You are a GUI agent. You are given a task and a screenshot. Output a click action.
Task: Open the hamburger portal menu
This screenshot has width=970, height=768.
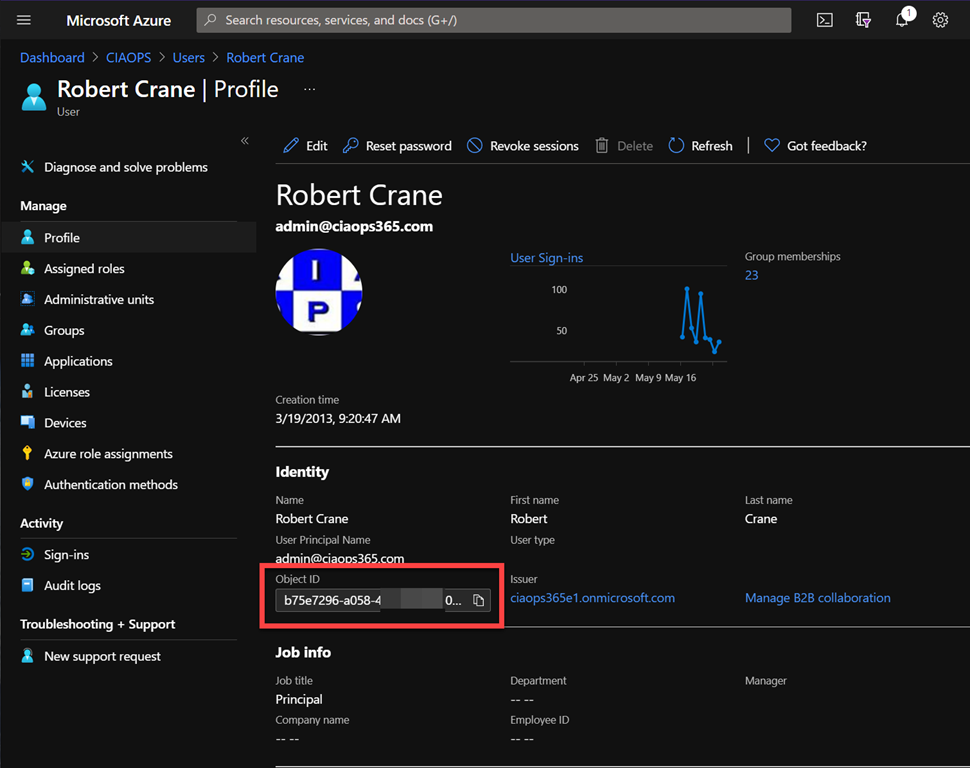tap(24, 20)
